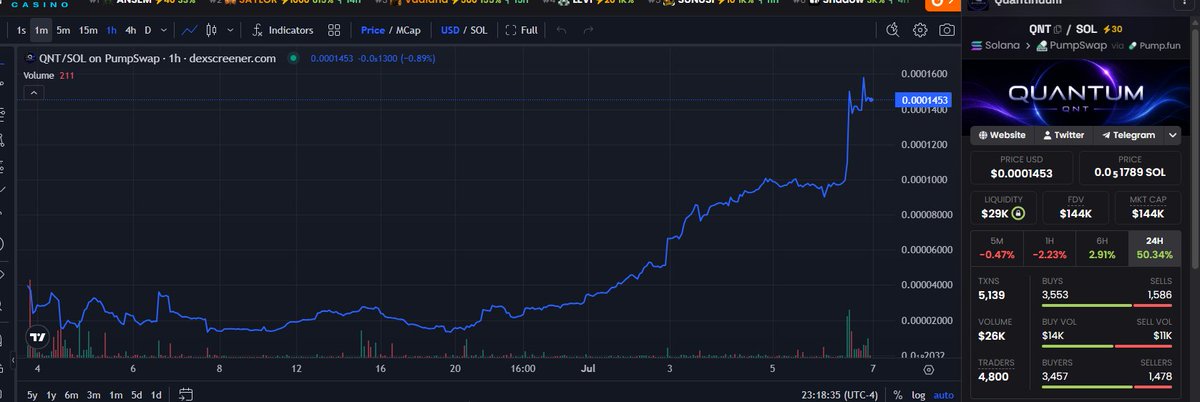This screenshot has width=1200, height=402.
Task: Expand the timeframe dropdown arrow
Action: point(164,30)
